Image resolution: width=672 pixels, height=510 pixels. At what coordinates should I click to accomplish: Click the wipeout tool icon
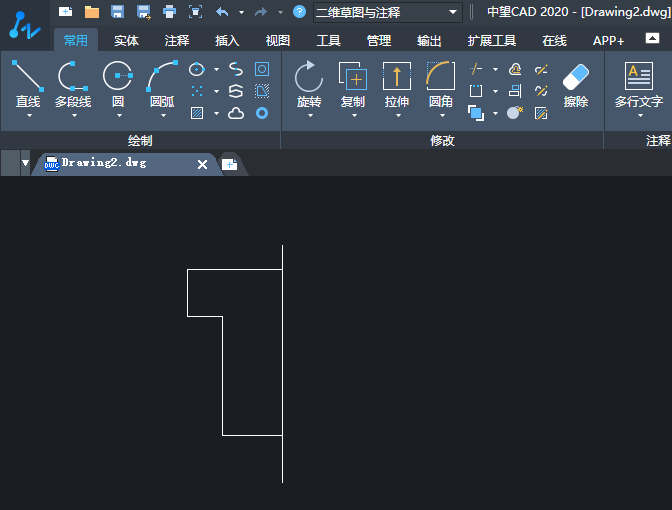tap(262, 91)
